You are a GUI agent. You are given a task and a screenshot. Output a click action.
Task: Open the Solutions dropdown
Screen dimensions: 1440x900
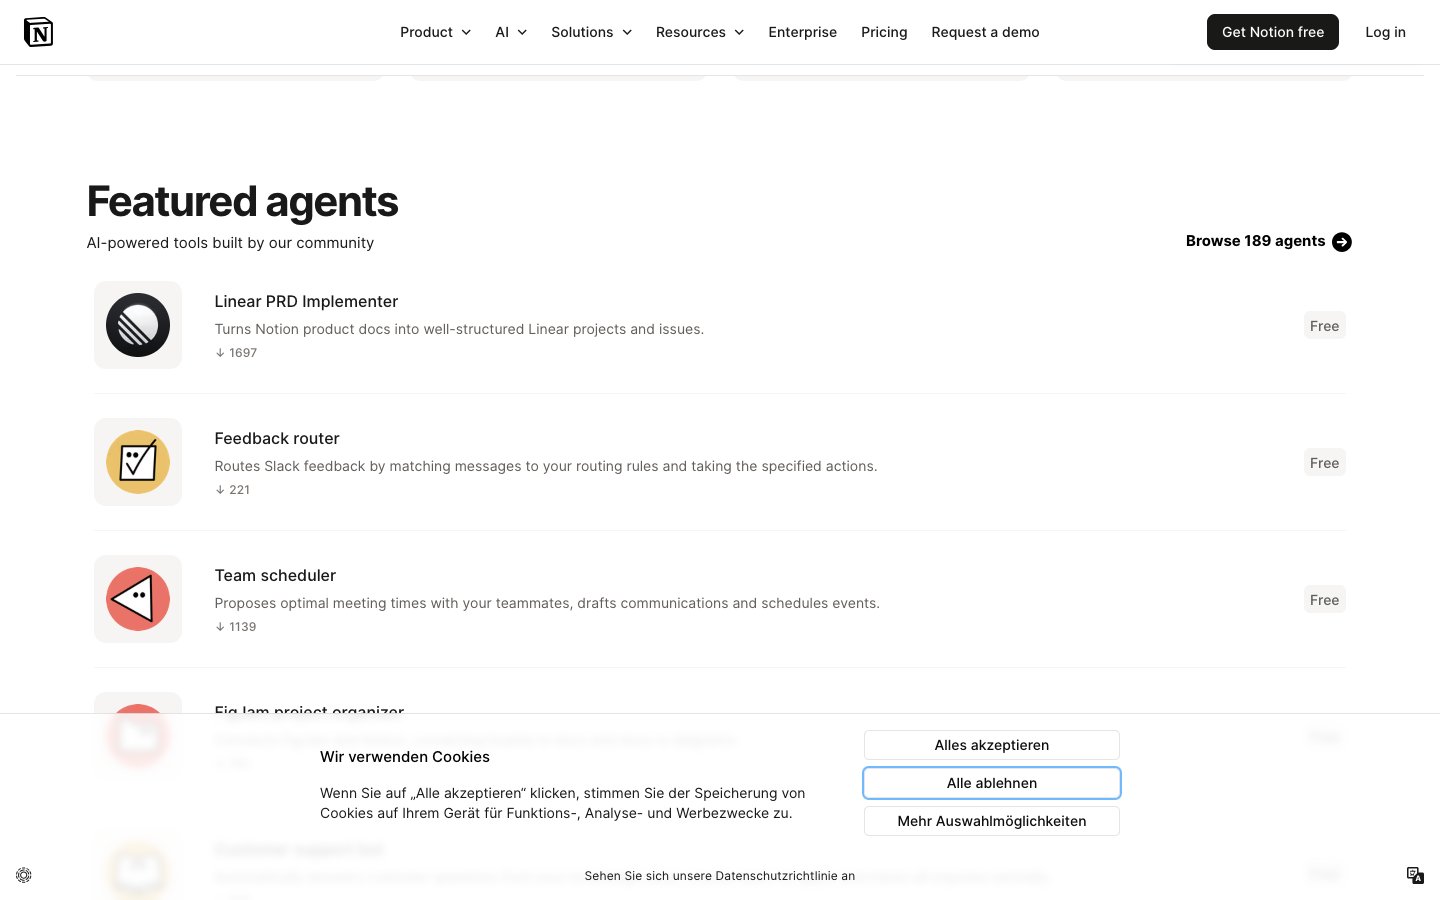click(591, 32)
